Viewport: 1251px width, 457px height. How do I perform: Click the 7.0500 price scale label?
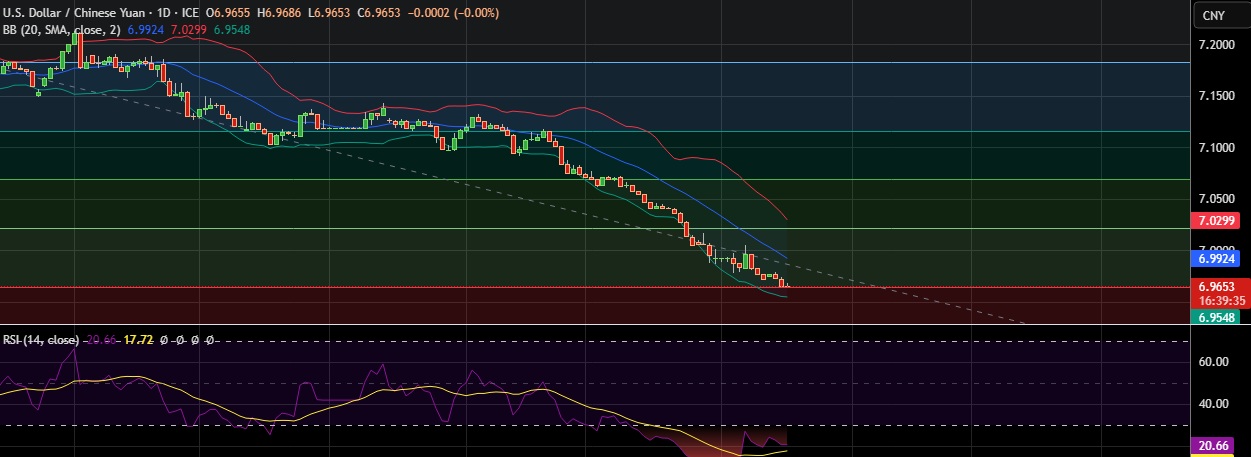[x=1218, y=198]
